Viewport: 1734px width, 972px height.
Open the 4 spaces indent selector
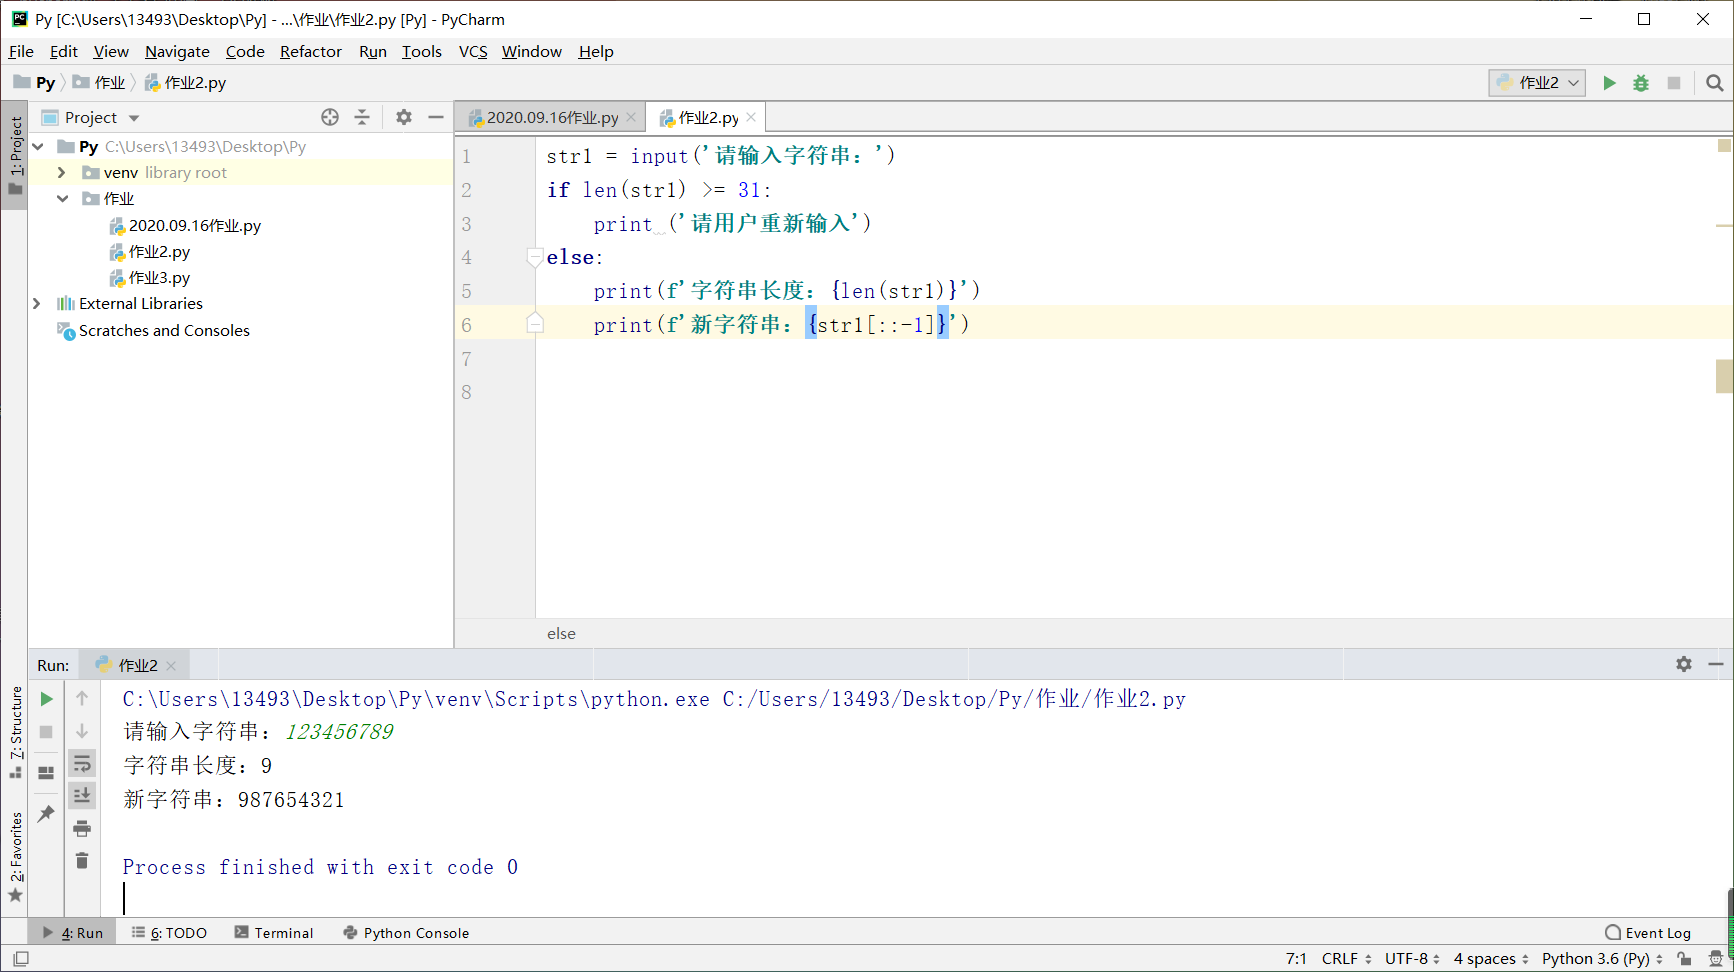pos(1491,959)
